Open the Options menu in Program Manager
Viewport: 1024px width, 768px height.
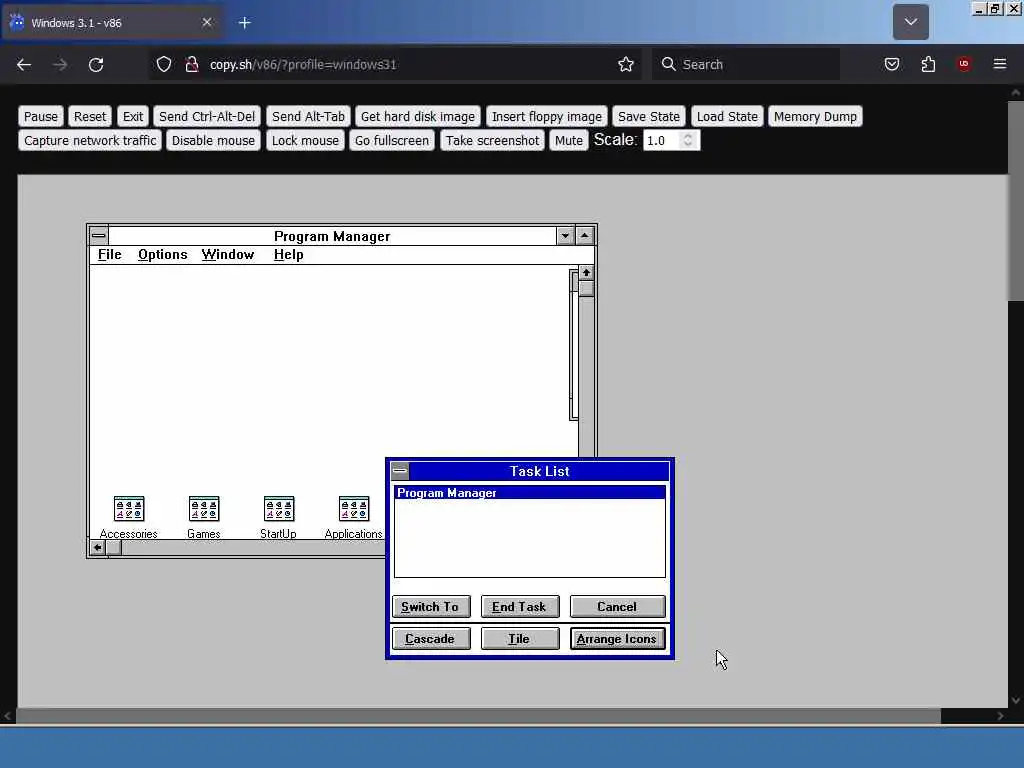[163, 255]
